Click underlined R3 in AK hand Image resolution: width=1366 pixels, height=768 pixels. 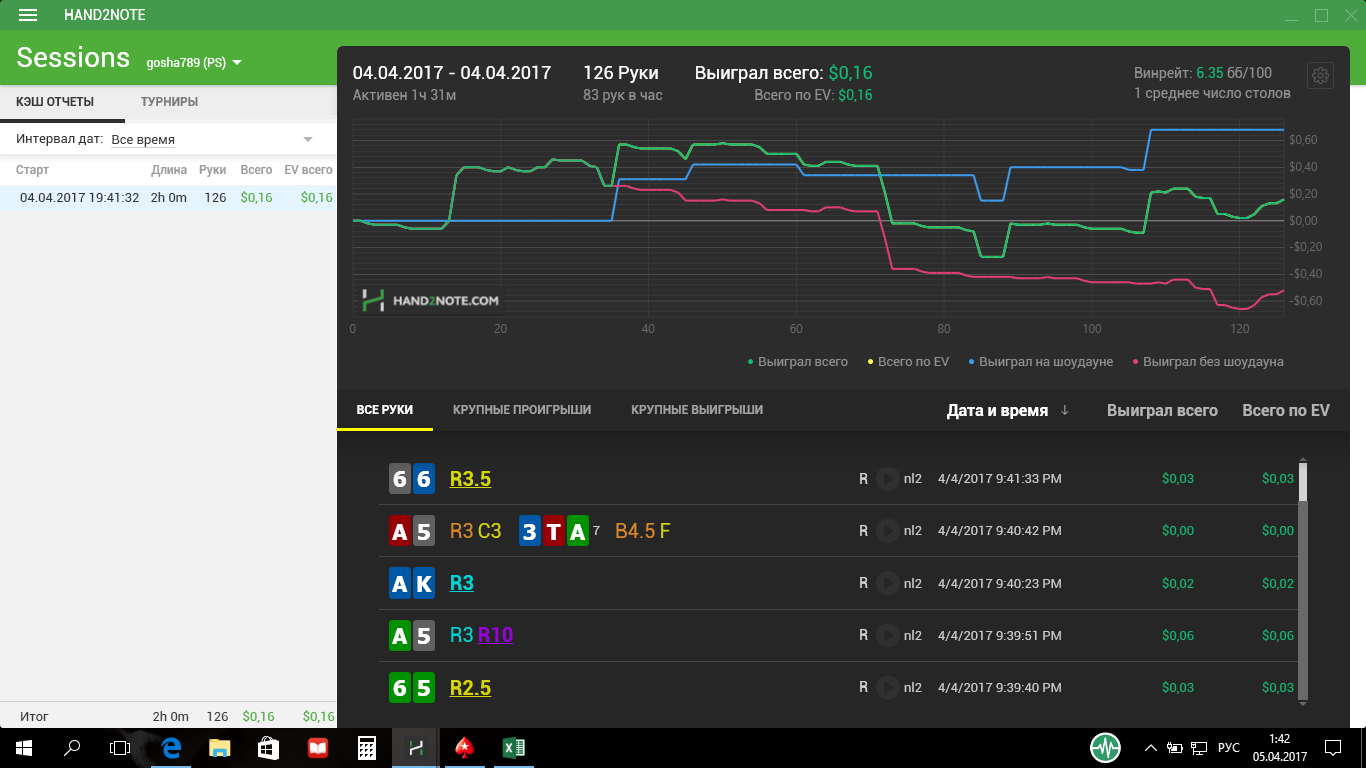click(x=462, y=583)
